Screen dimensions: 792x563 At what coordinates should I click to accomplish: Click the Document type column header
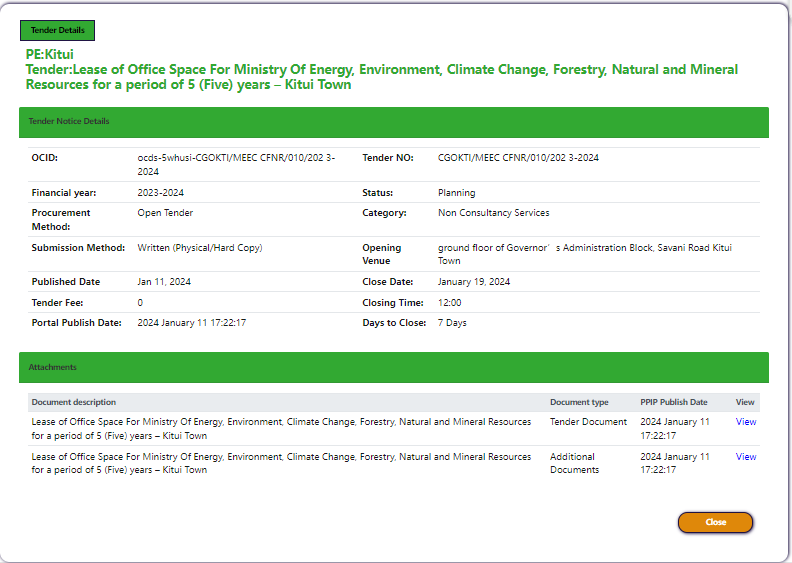click(x=579, y=402)
